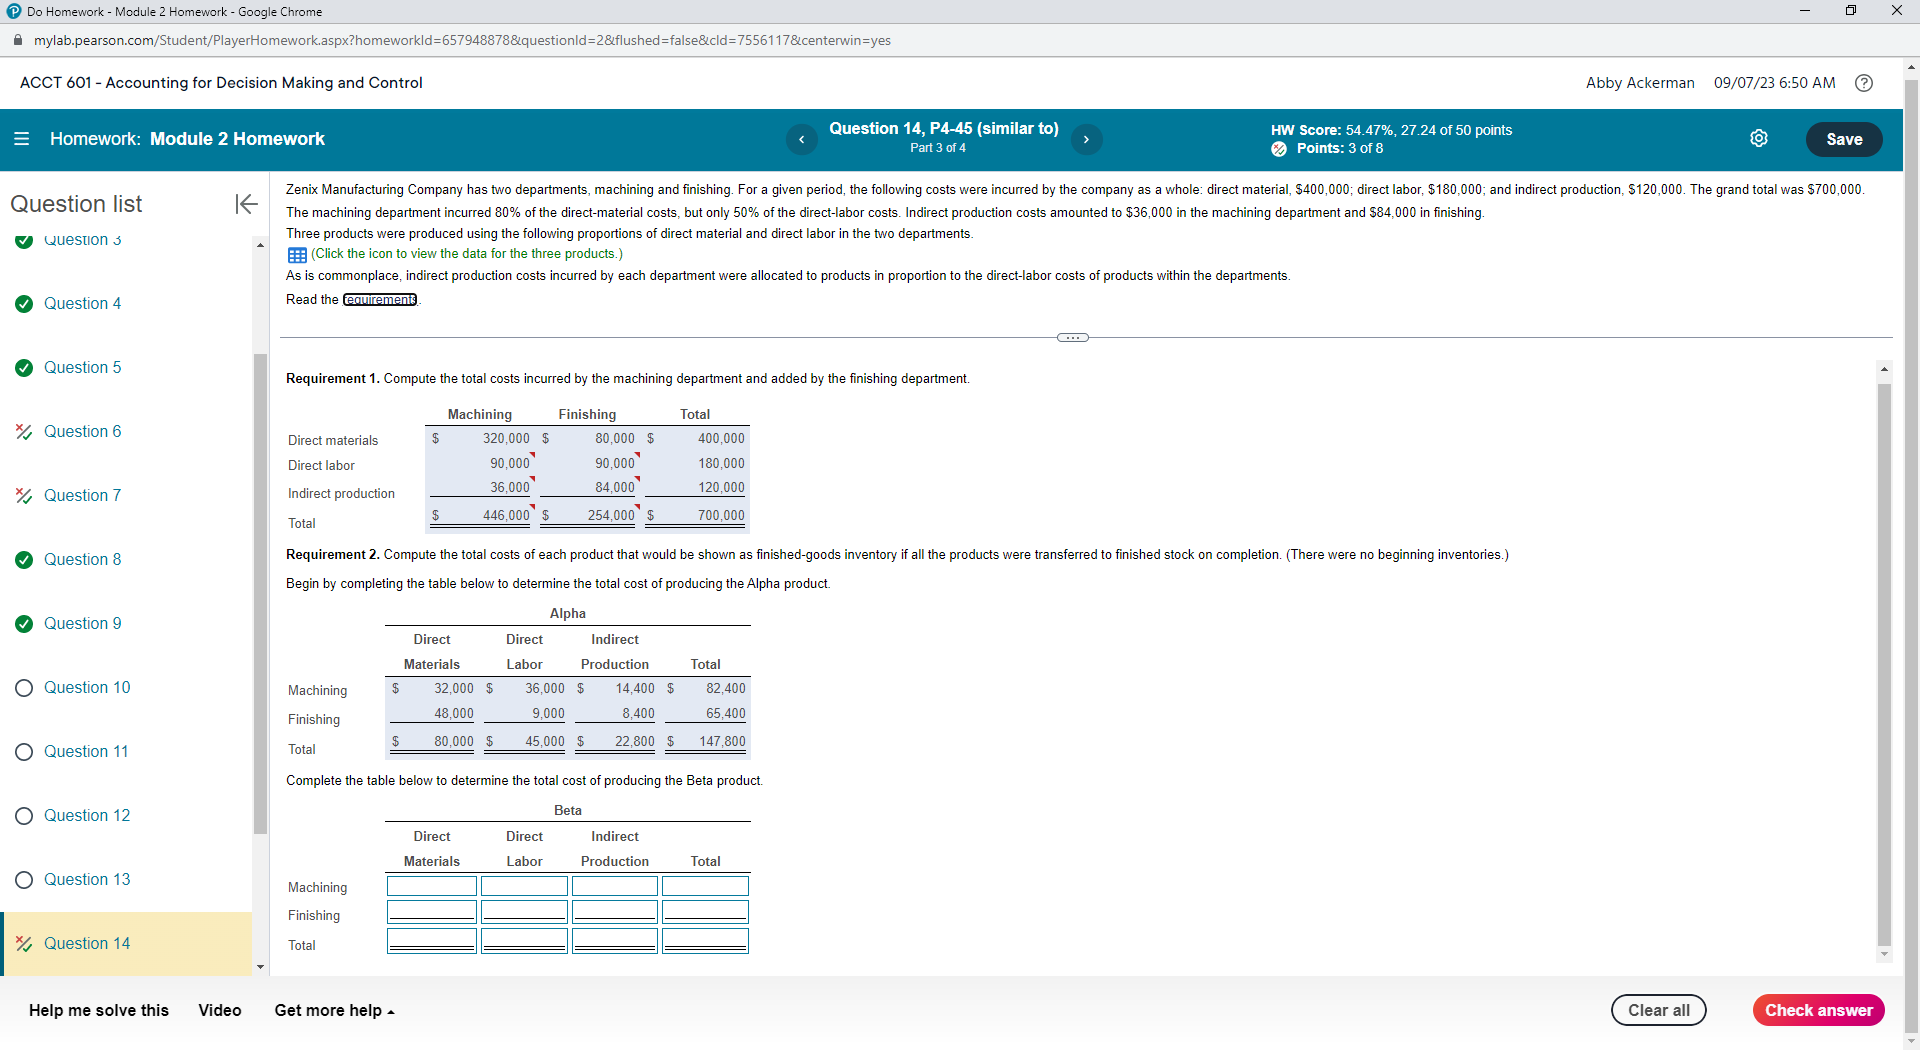Click the question list scrollbar thumb

tap(260, 594)
